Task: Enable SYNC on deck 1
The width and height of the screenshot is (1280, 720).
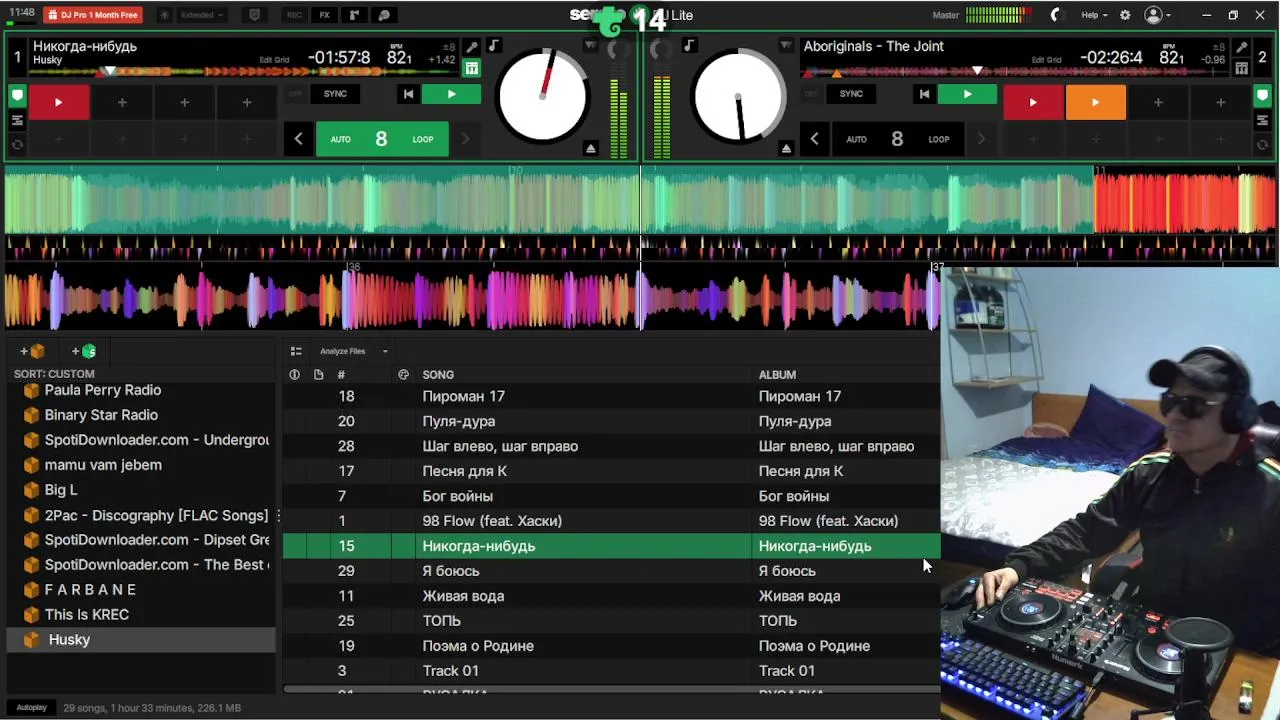Action: click(335, 94)
